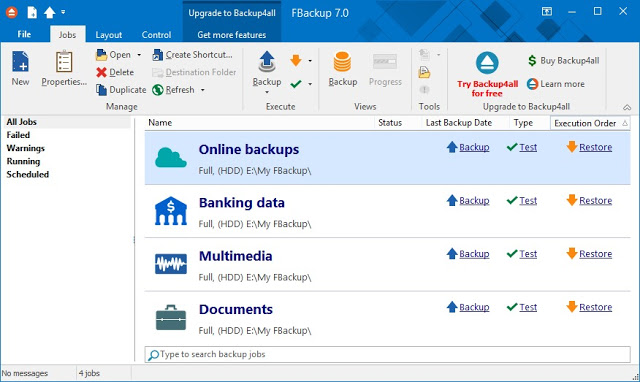Select the Banking data bank icon
The image size is (640, 382).
coord(171,211)
